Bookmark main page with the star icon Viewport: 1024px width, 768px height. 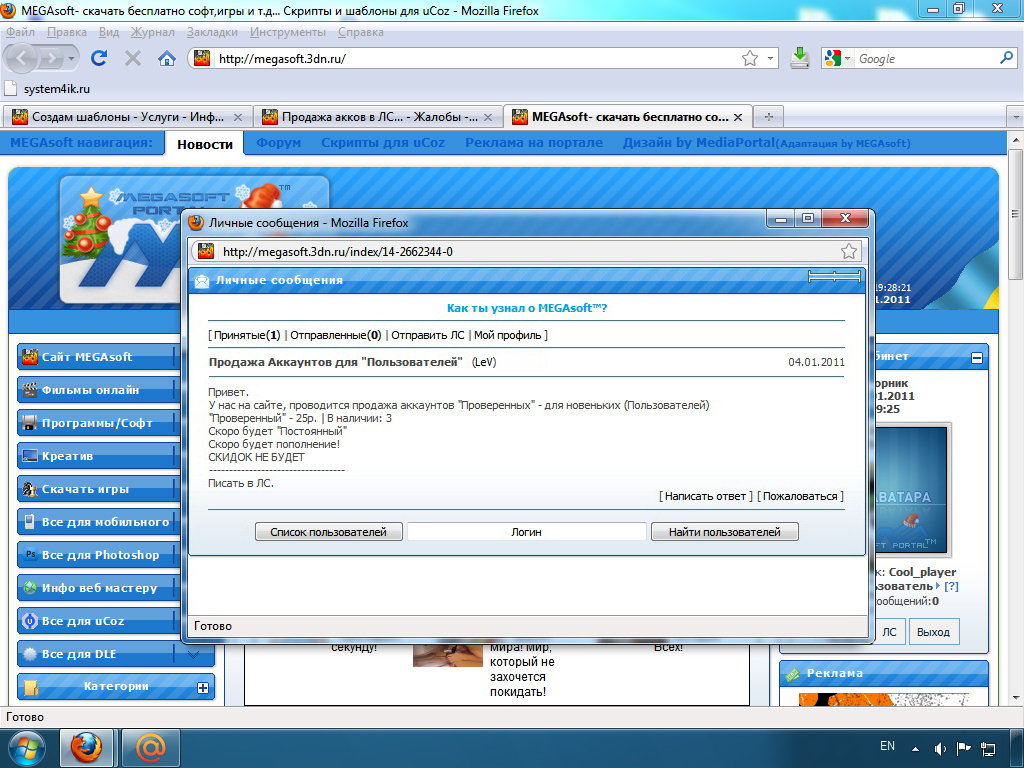click(750, 58)
